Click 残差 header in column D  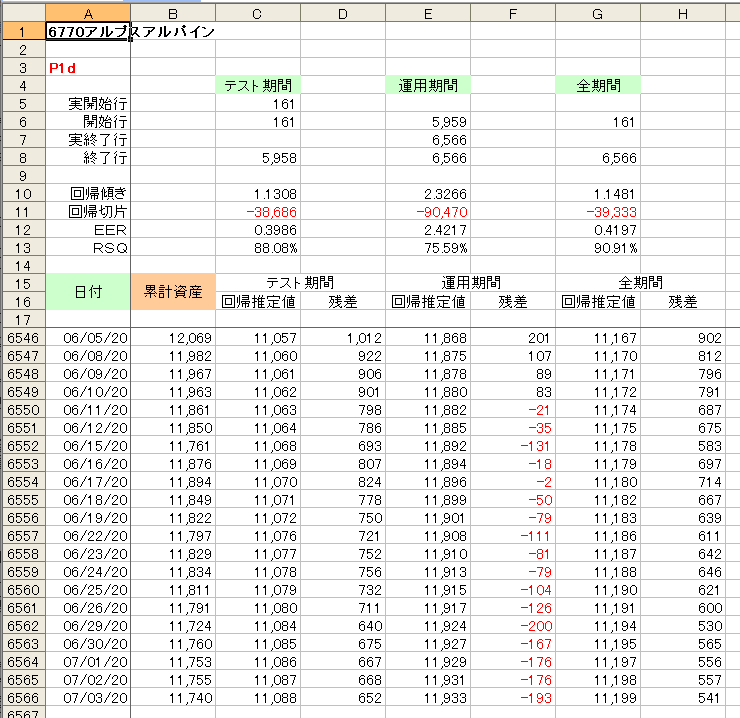(343, 302)
